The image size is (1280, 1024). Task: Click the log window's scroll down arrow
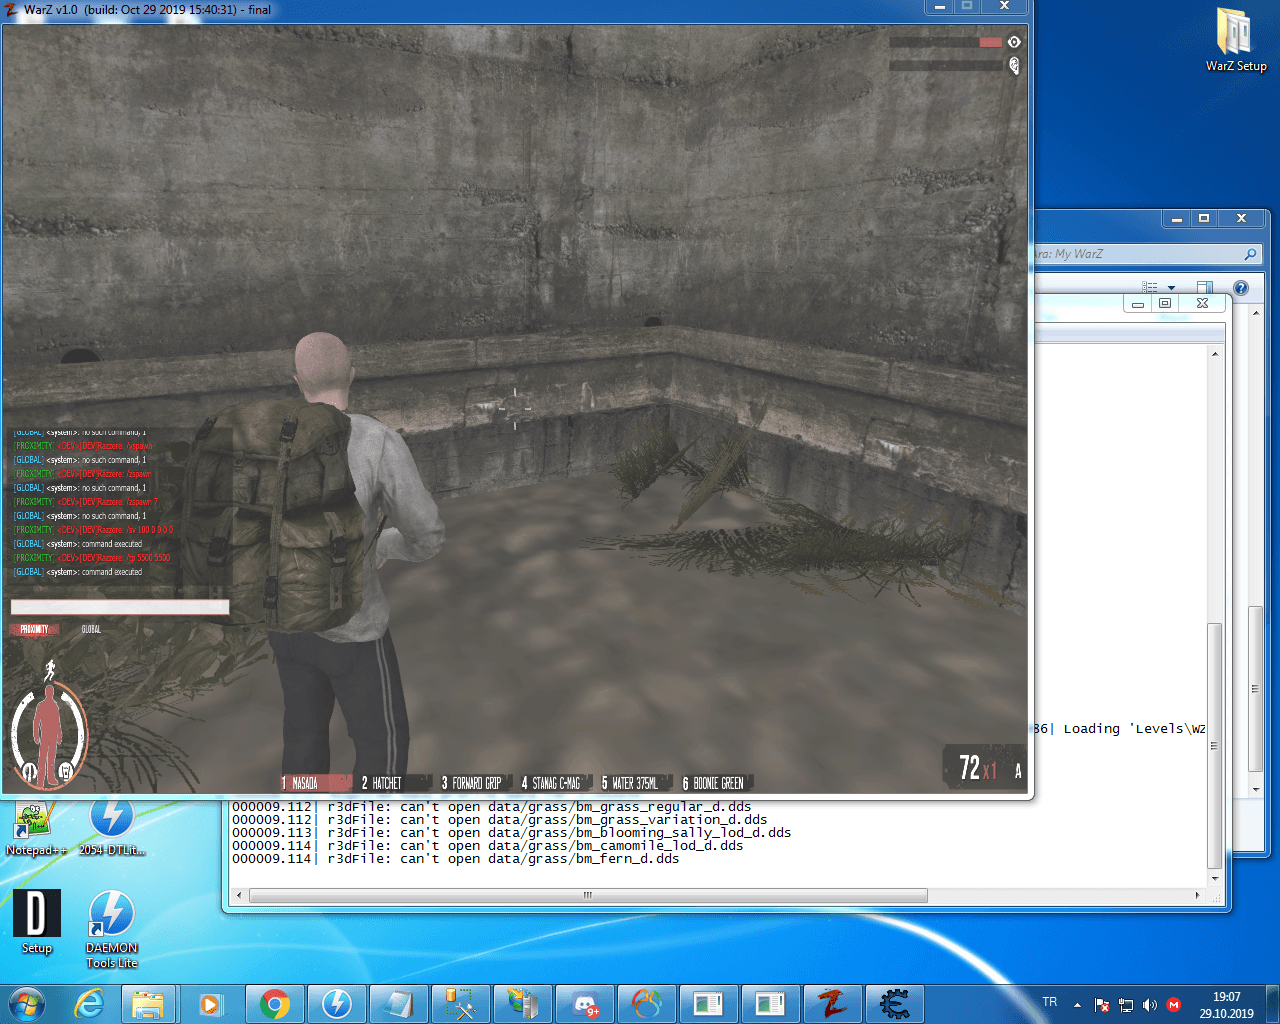[1215, 879]
